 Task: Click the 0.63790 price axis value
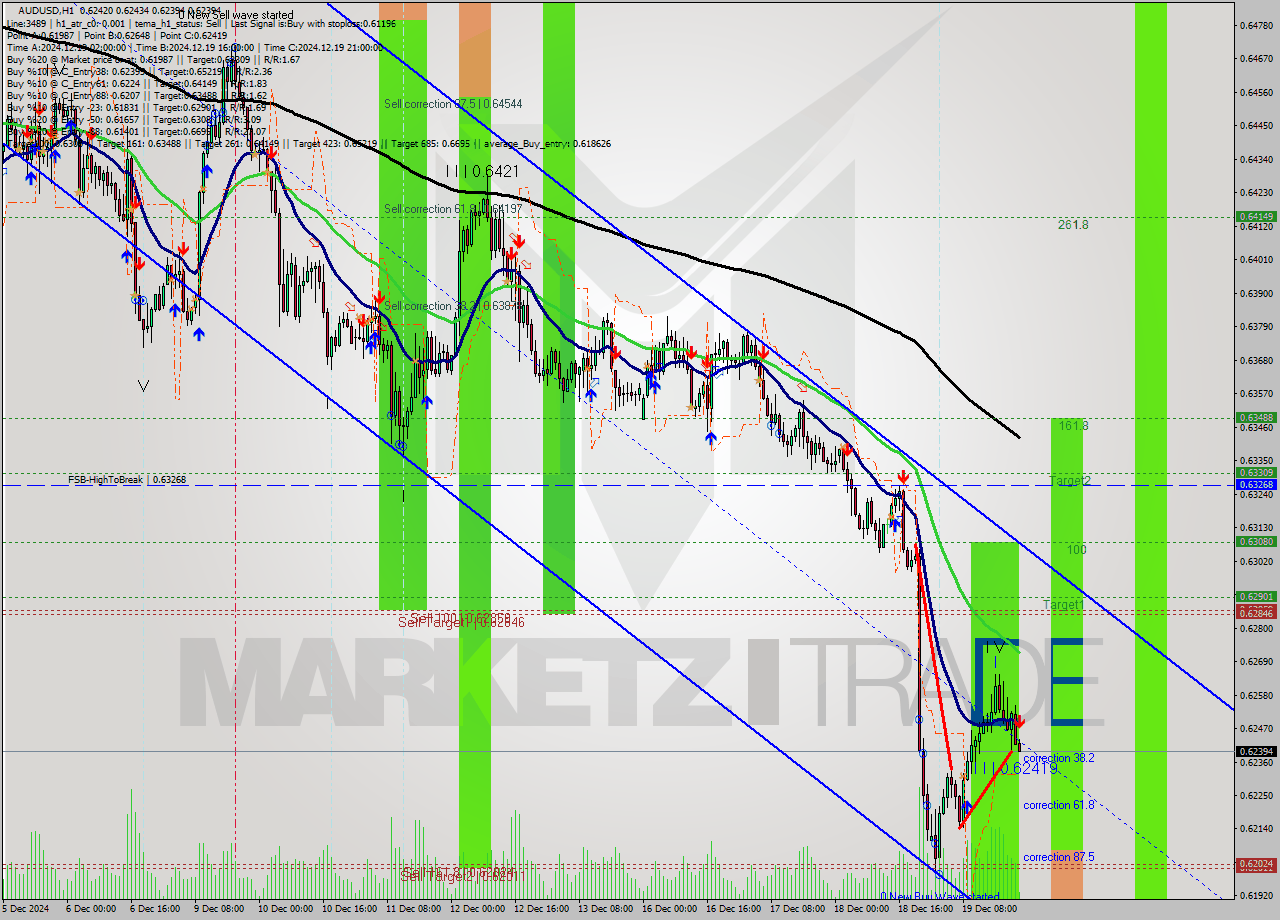point(1256,326)
